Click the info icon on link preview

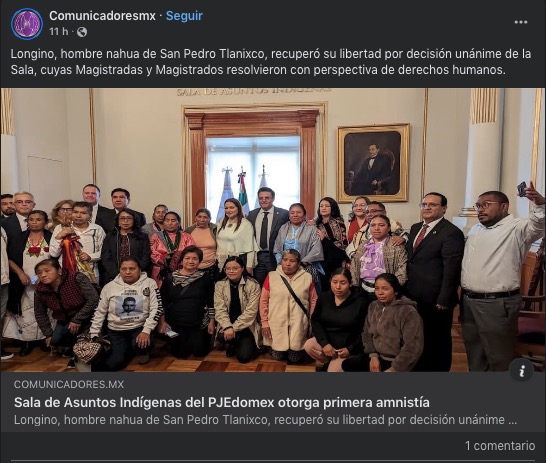point(521,371)
